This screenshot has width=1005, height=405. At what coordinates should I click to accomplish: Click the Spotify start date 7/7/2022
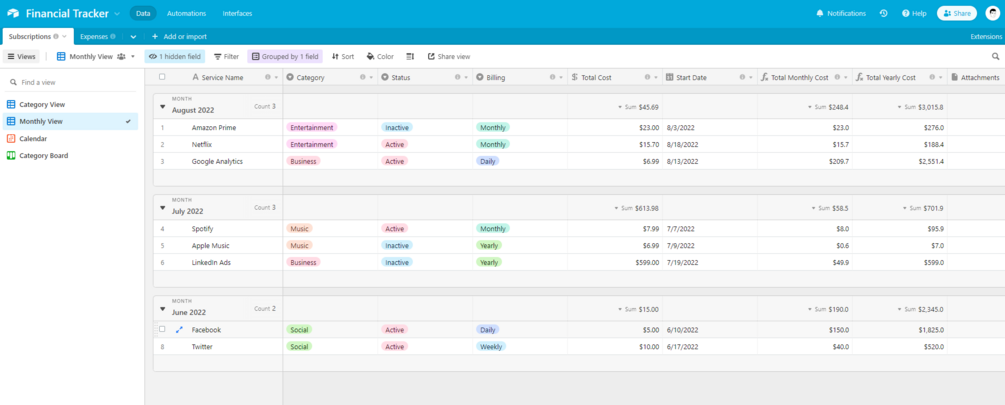pos(681,229)
